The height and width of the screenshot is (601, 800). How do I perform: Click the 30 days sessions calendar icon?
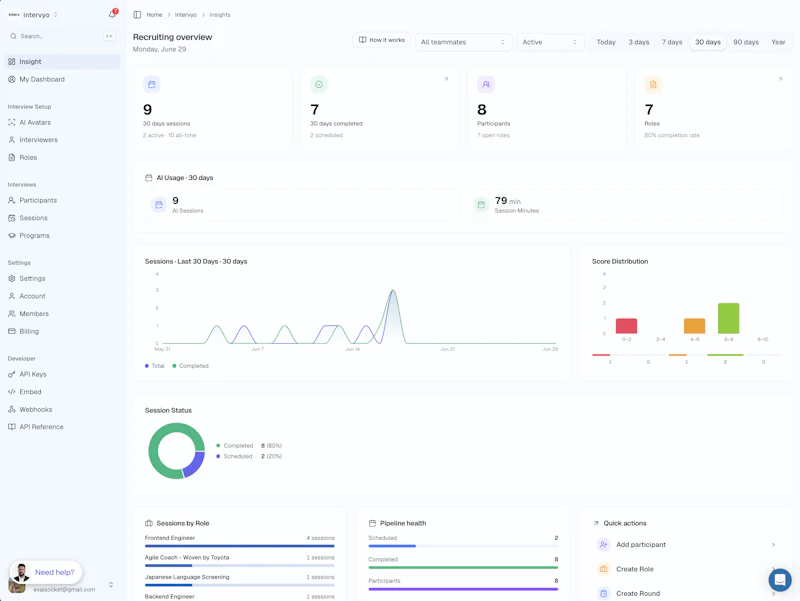[152, 85]
